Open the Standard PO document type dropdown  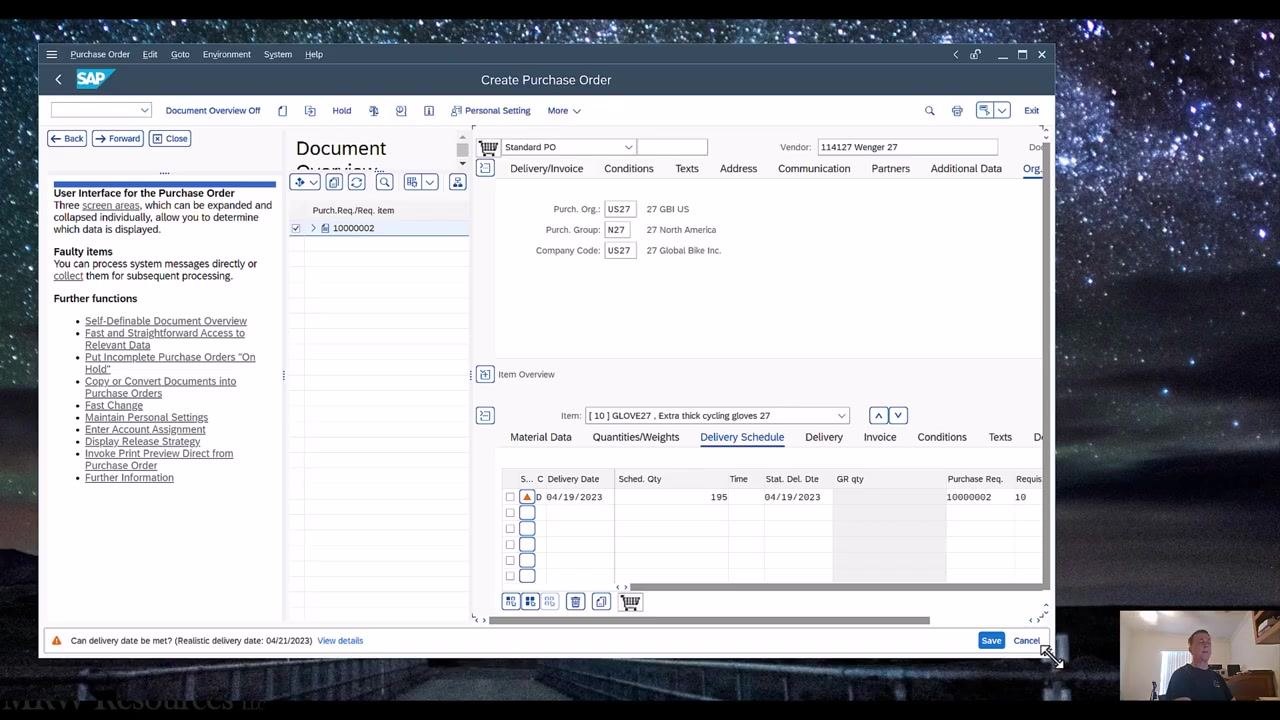click(x=628, y=148)
